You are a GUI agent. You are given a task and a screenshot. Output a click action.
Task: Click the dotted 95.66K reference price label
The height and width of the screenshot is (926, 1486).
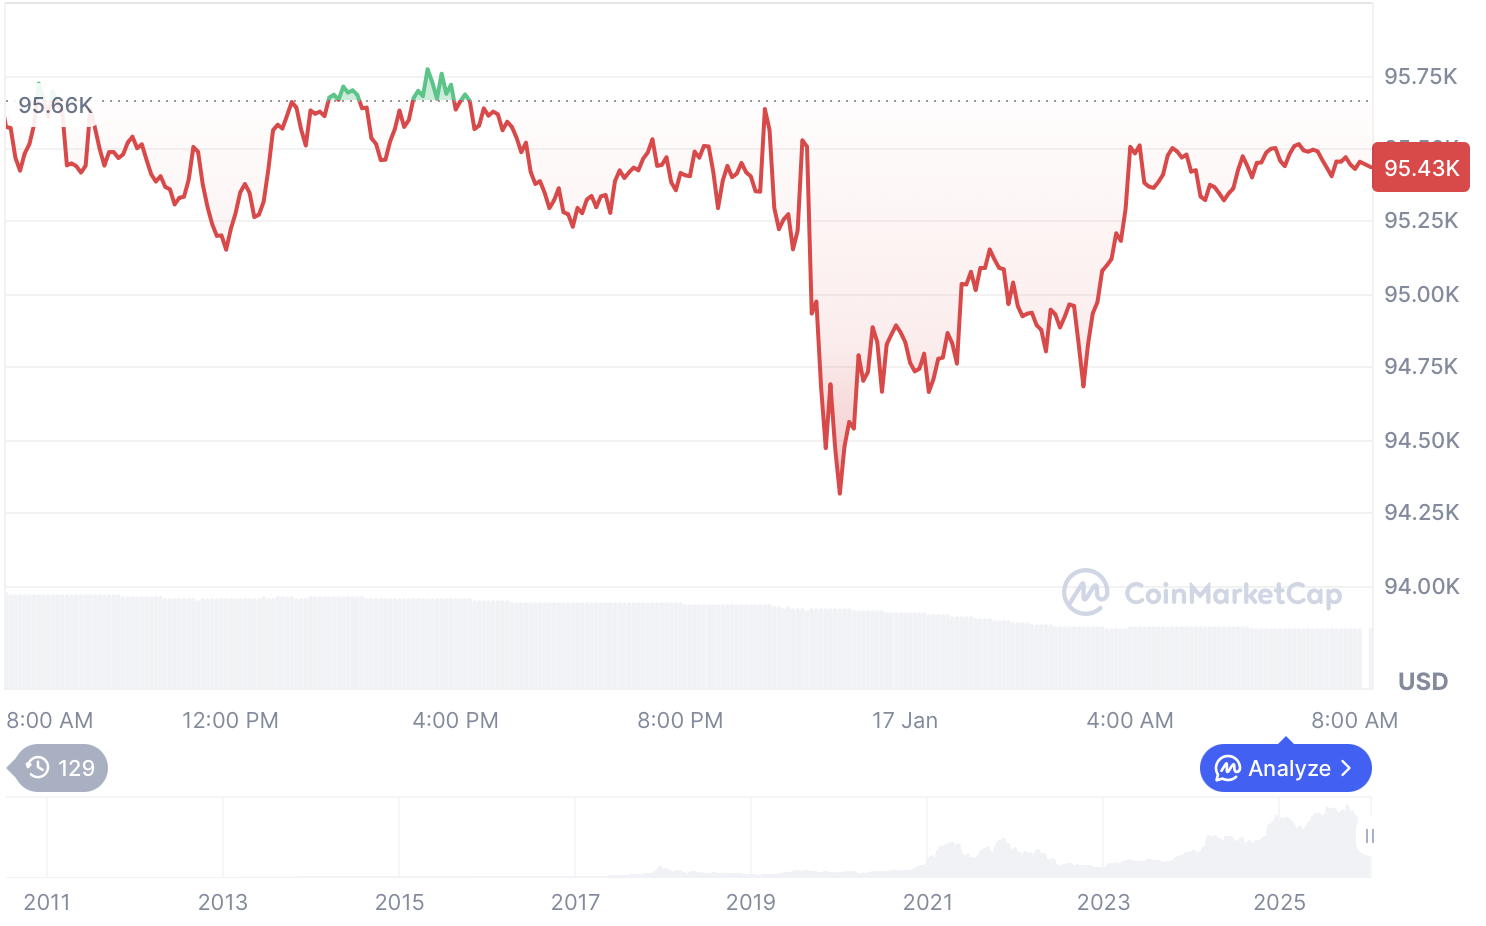pyautogui.click(x=55, y=104)
